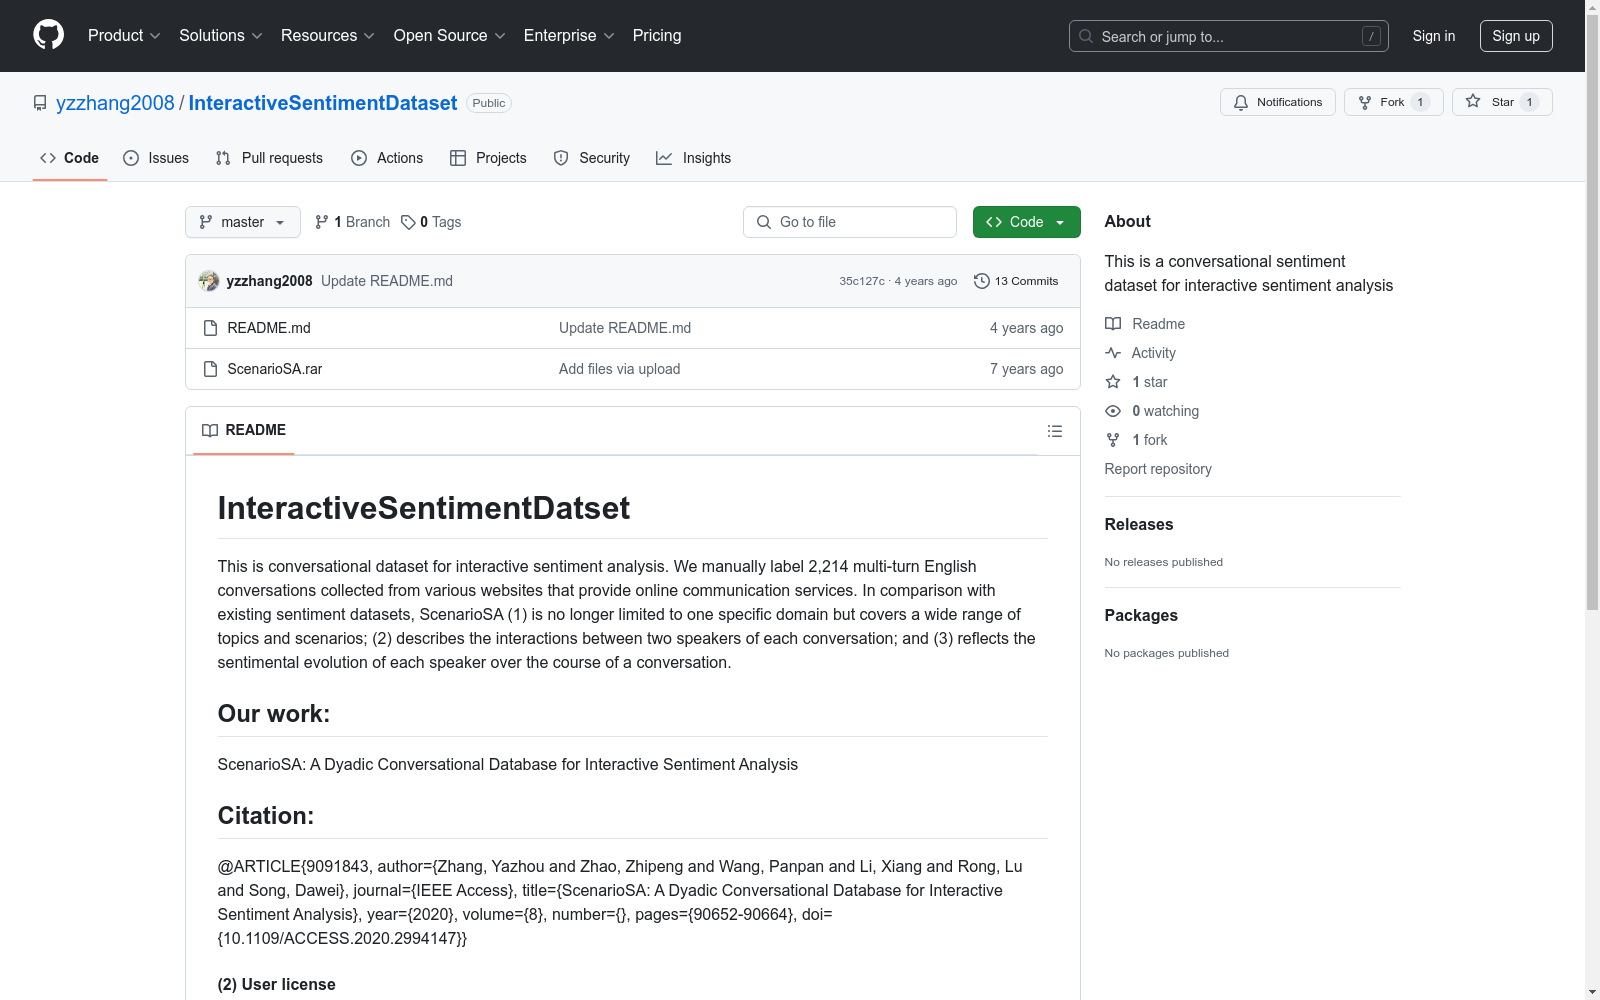Open the Resources menu
The height and width of the screenshot is (1000, 1600).
(x=327, y=35)
